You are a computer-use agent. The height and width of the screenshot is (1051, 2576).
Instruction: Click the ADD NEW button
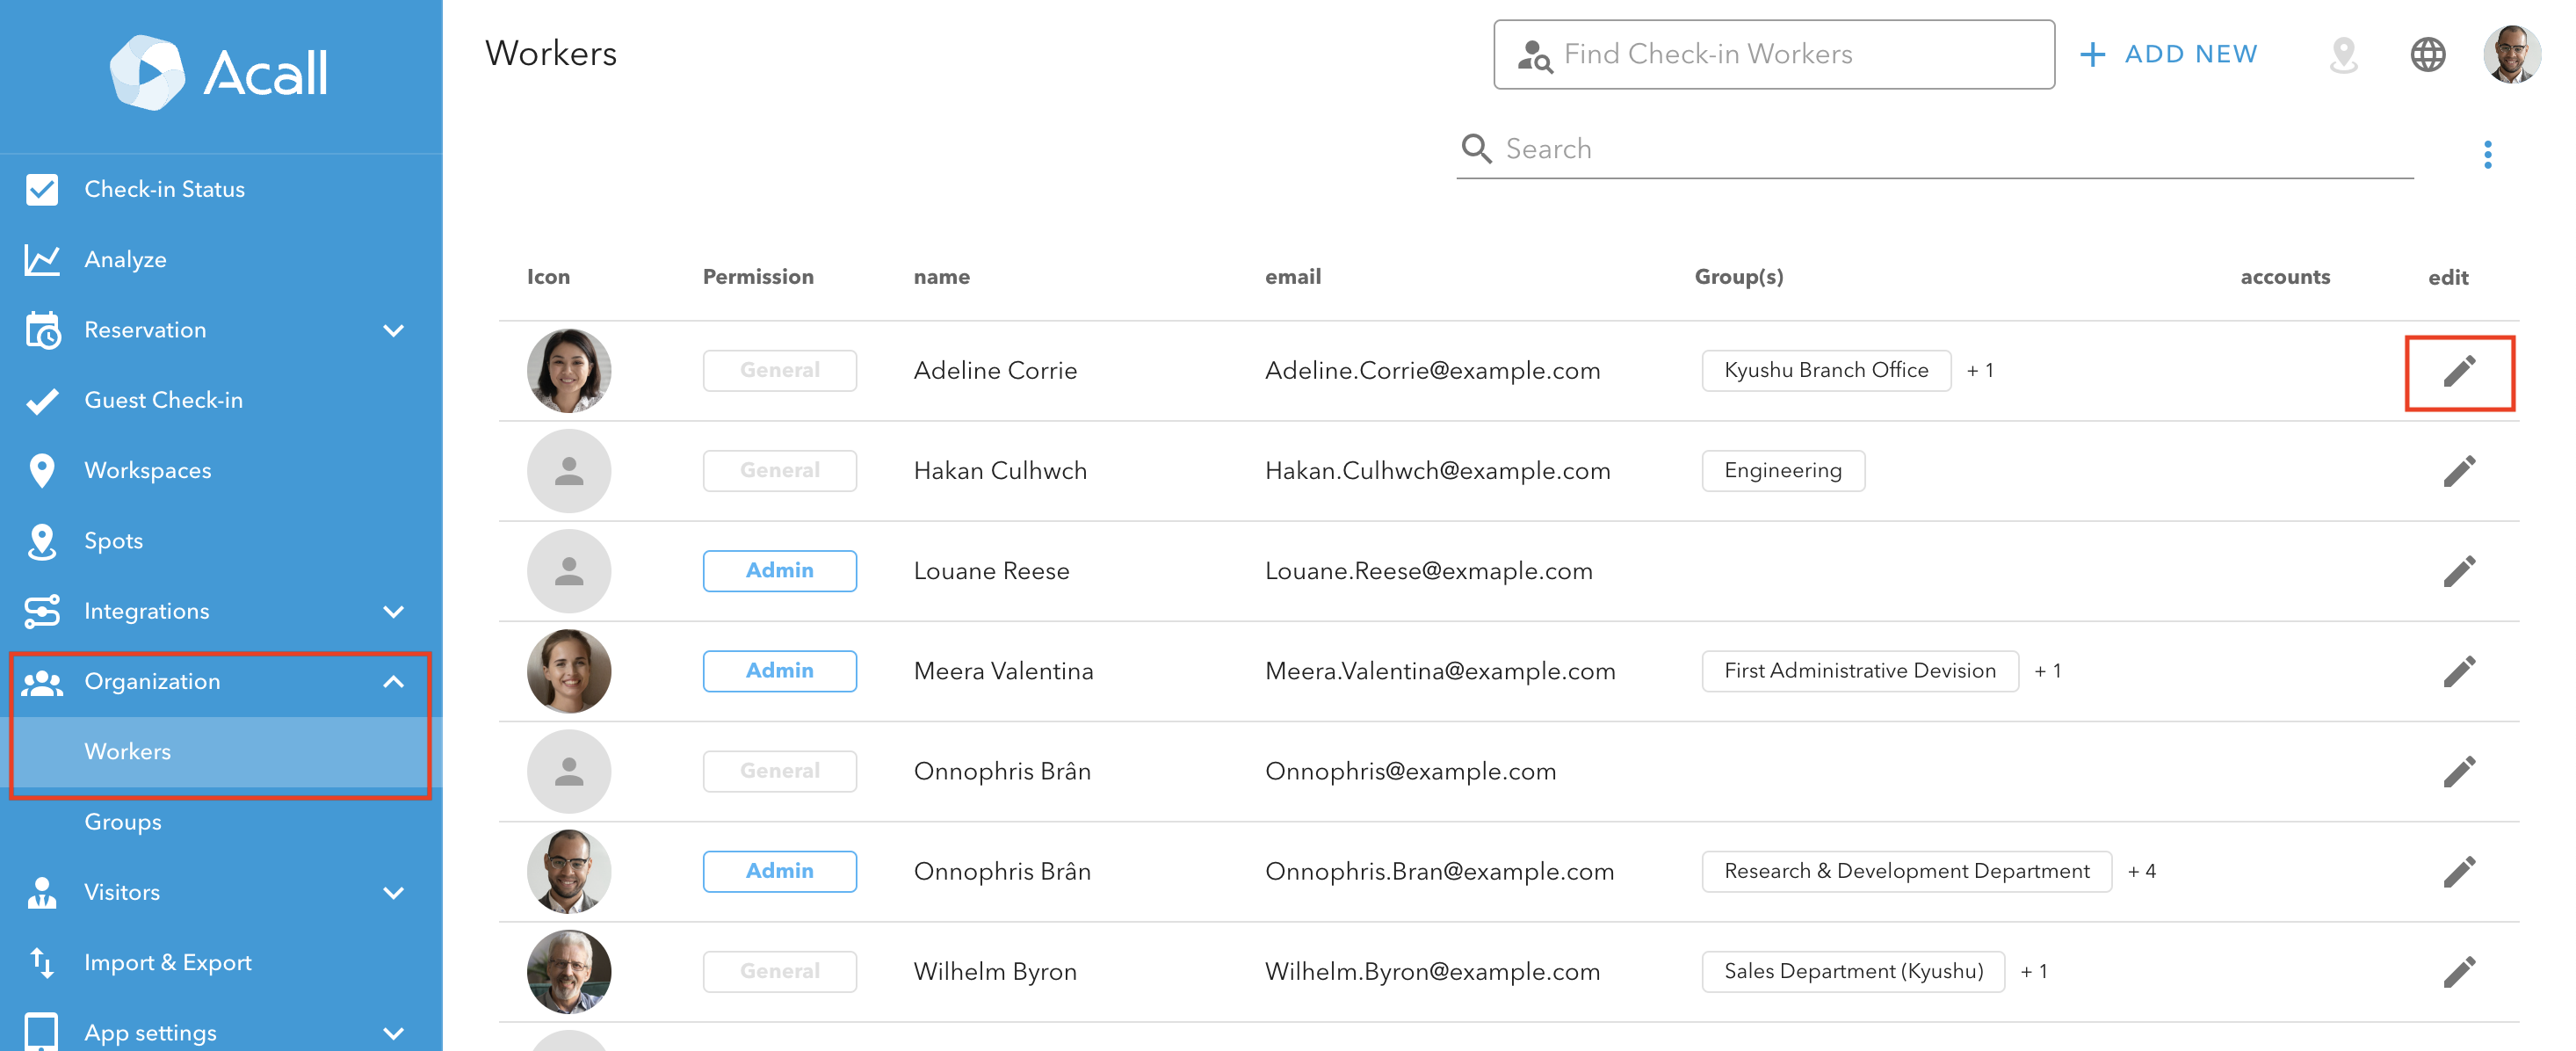[2168, 54]
